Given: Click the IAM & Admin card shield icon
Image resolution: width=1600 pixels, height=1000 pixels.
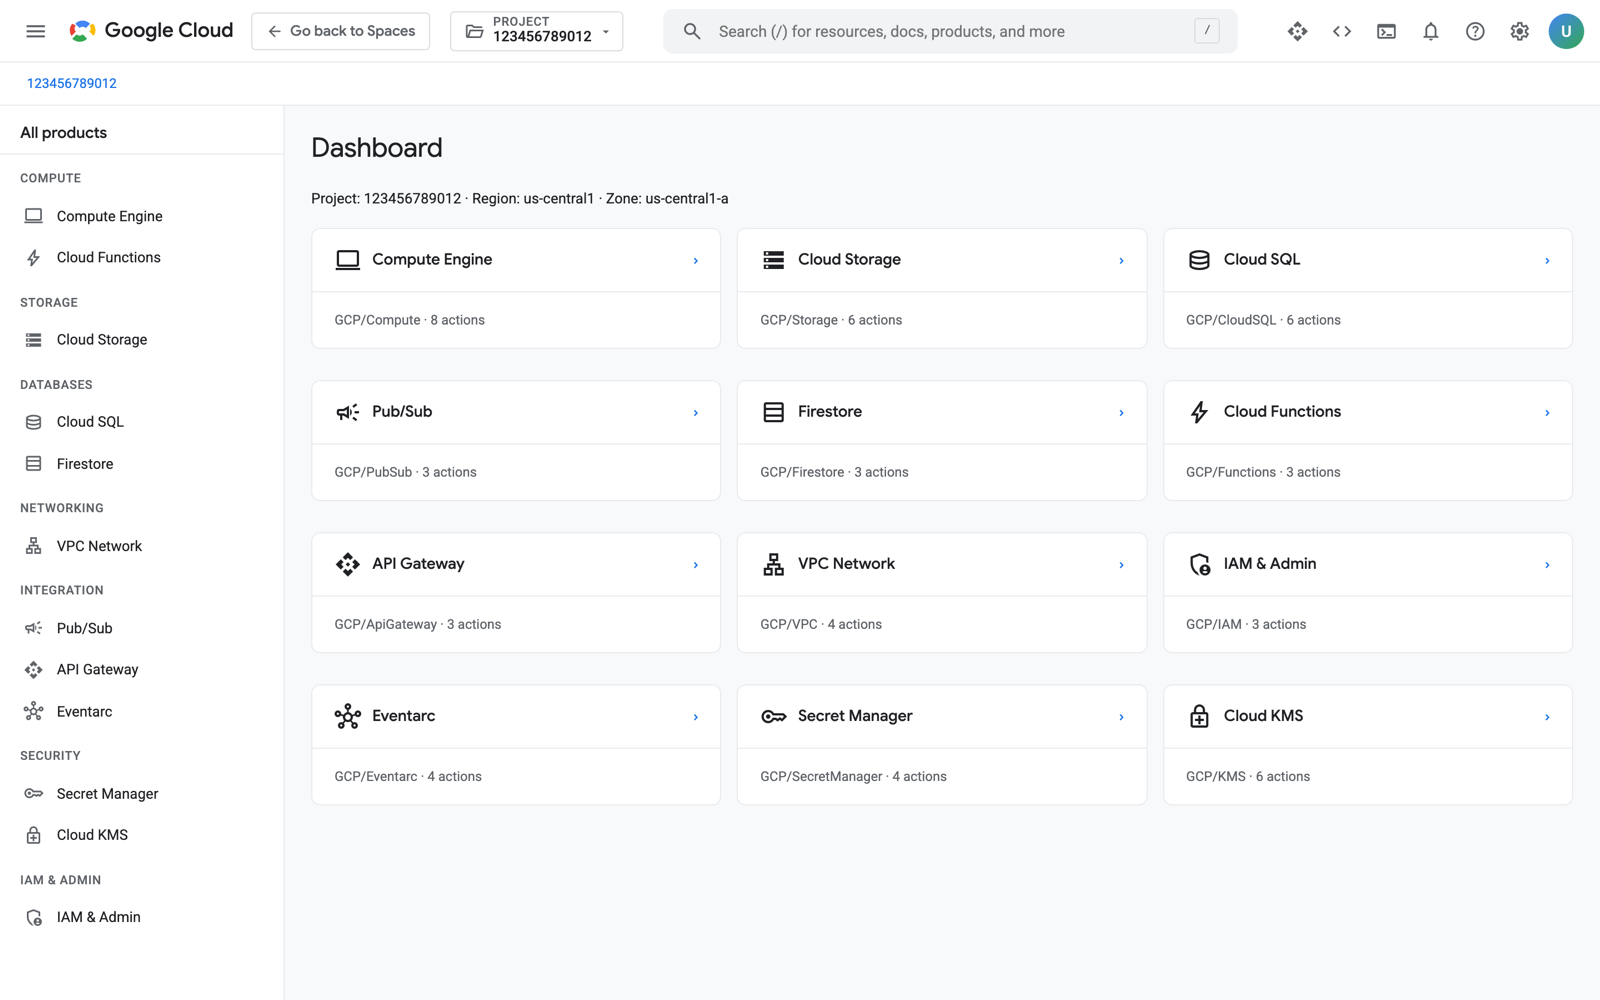Looking at the screenshot, I should click(x=1199, y=564).
